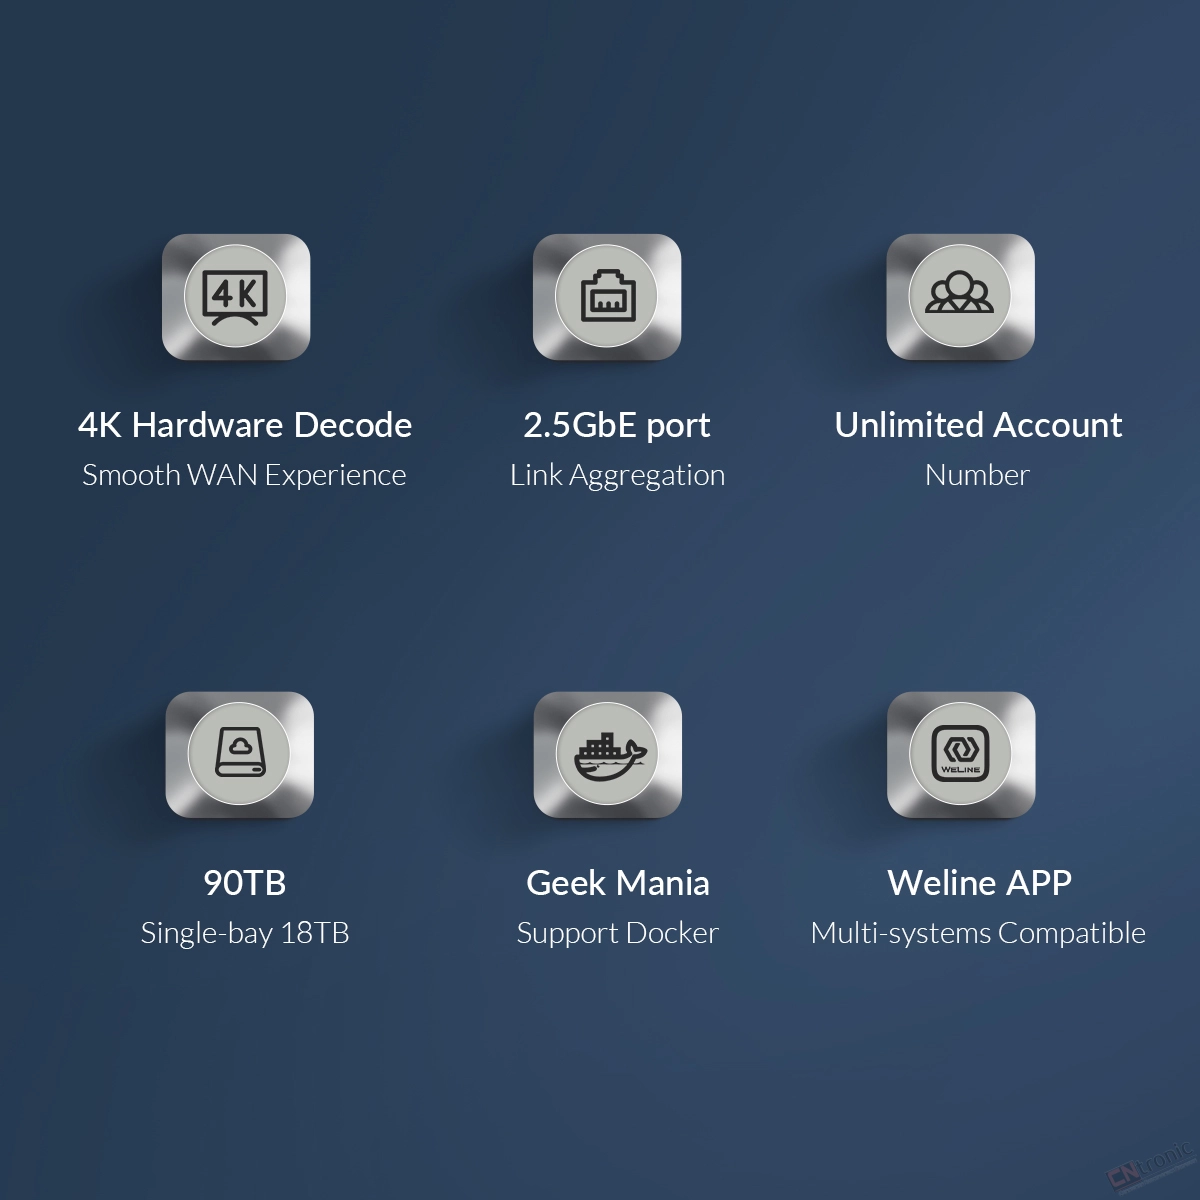
Task: Click the user group accounts icon
Action: 960,297
